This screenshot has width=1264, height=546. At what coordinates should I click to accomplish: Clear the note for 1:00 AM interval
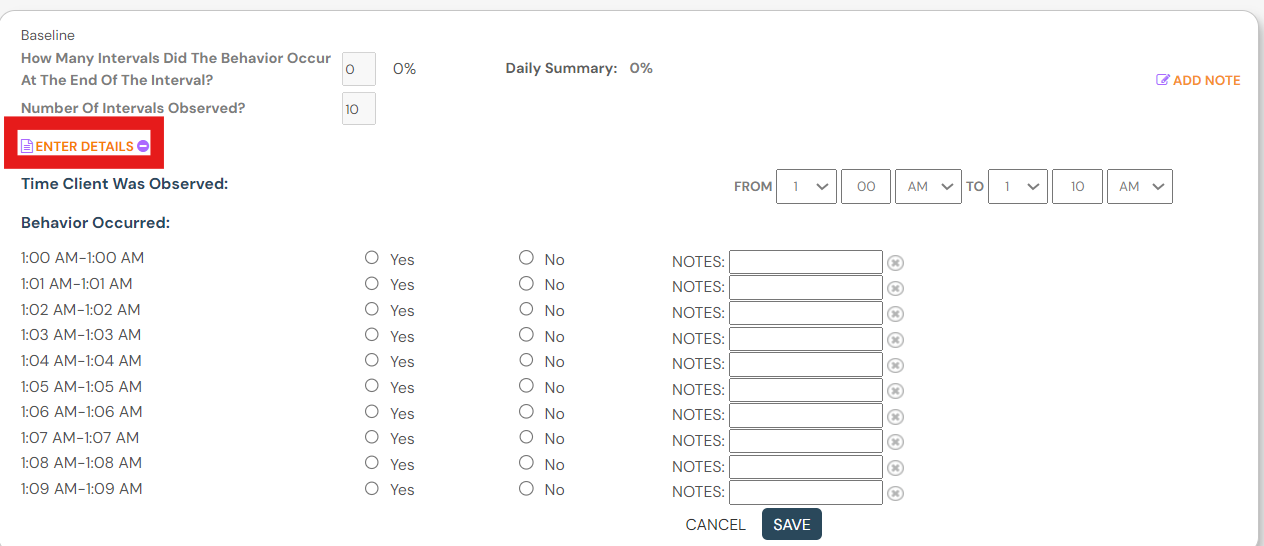(x=896, y=263)
